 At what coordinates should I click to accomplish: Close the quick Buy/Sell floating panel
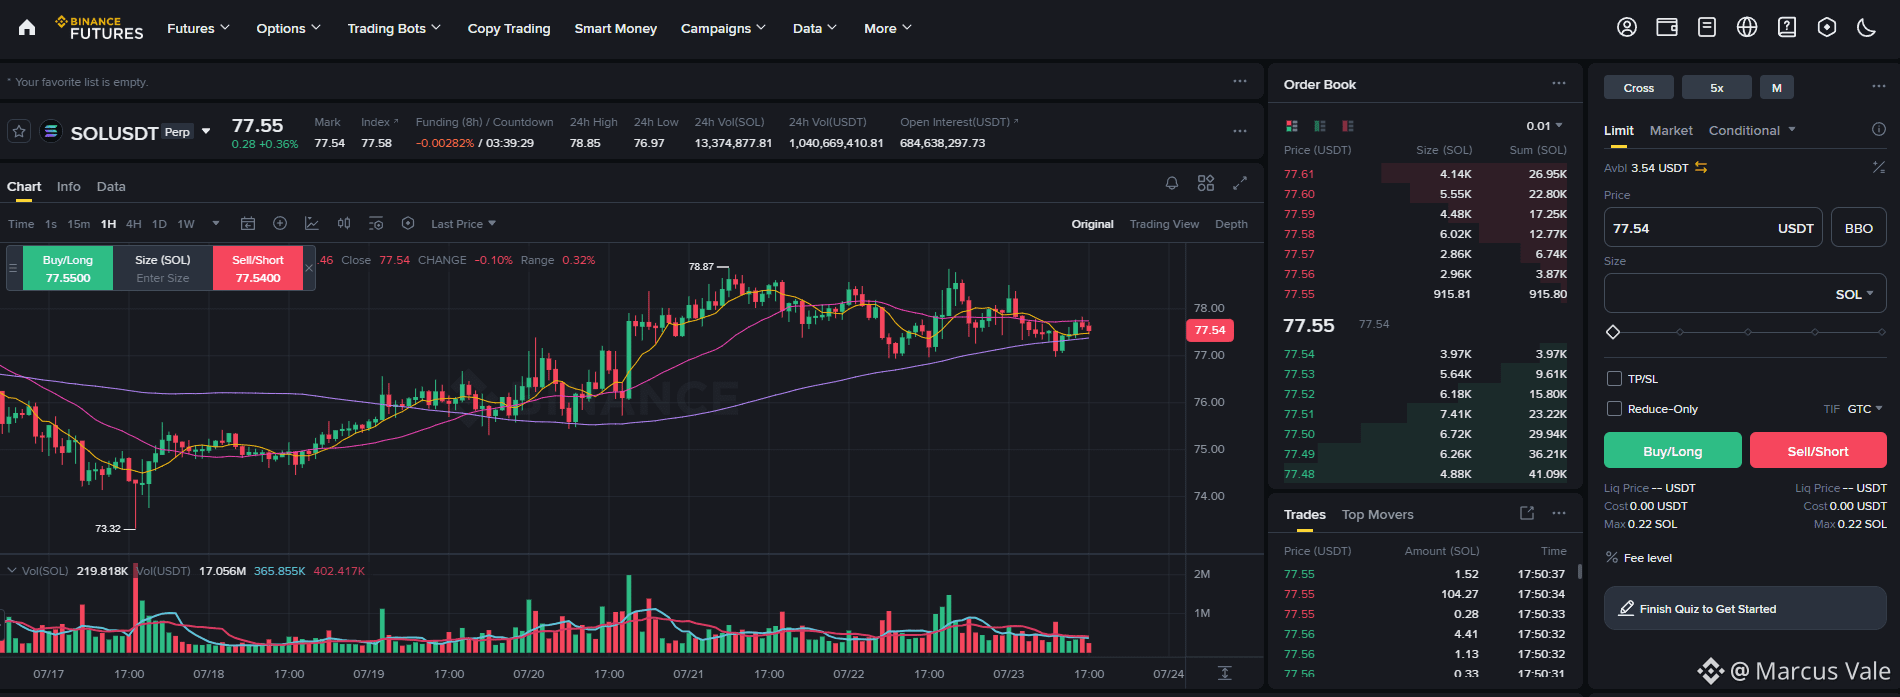[309, 268]
